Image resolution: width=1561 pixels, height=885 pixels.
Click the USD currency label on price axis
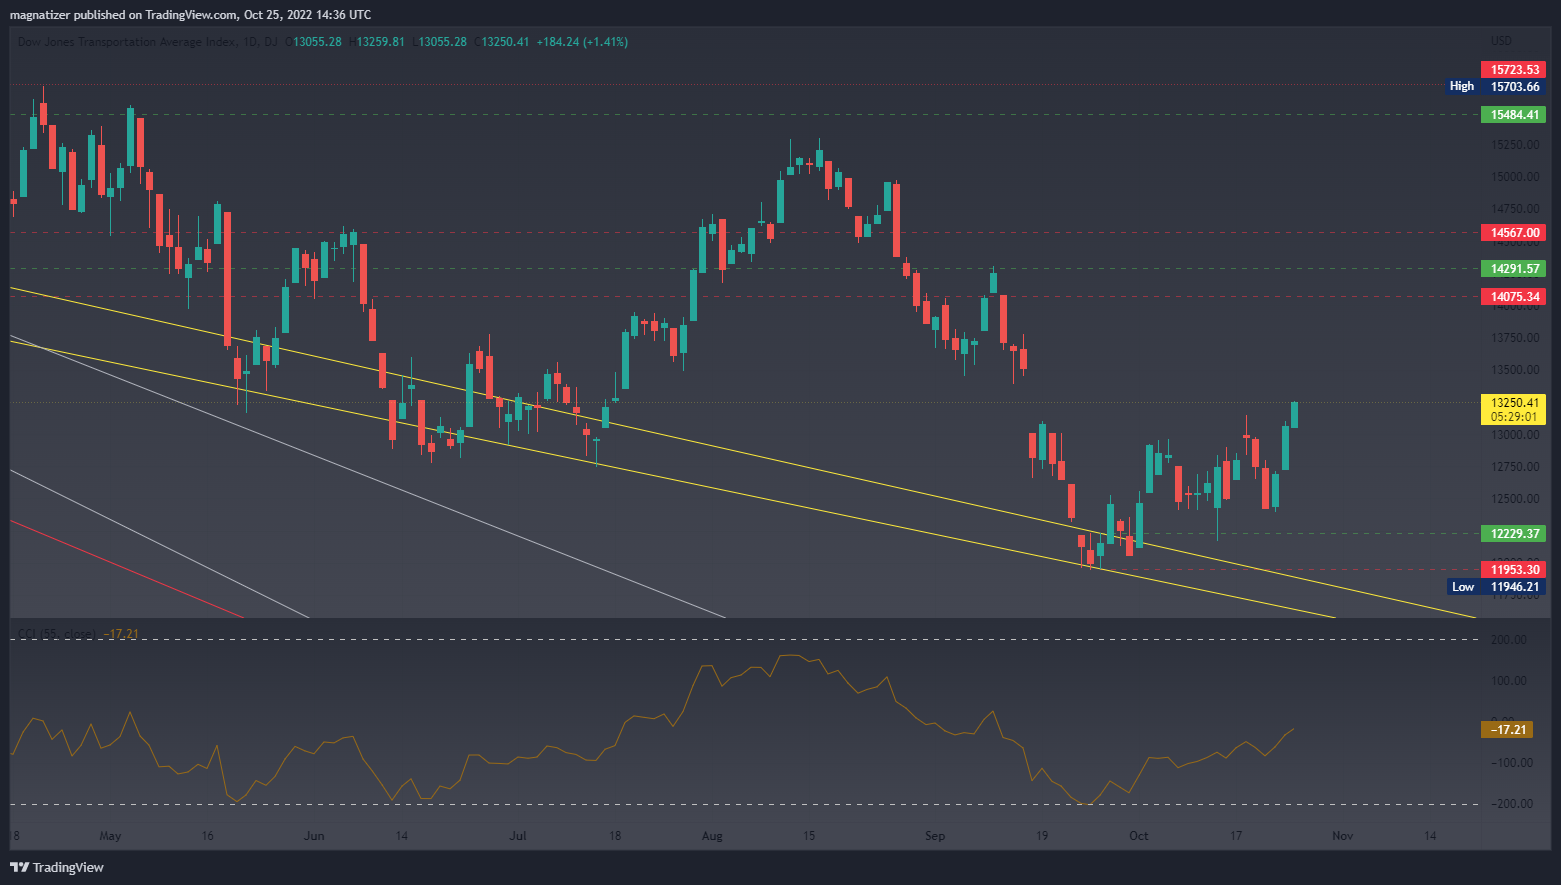click(1501, 41)
